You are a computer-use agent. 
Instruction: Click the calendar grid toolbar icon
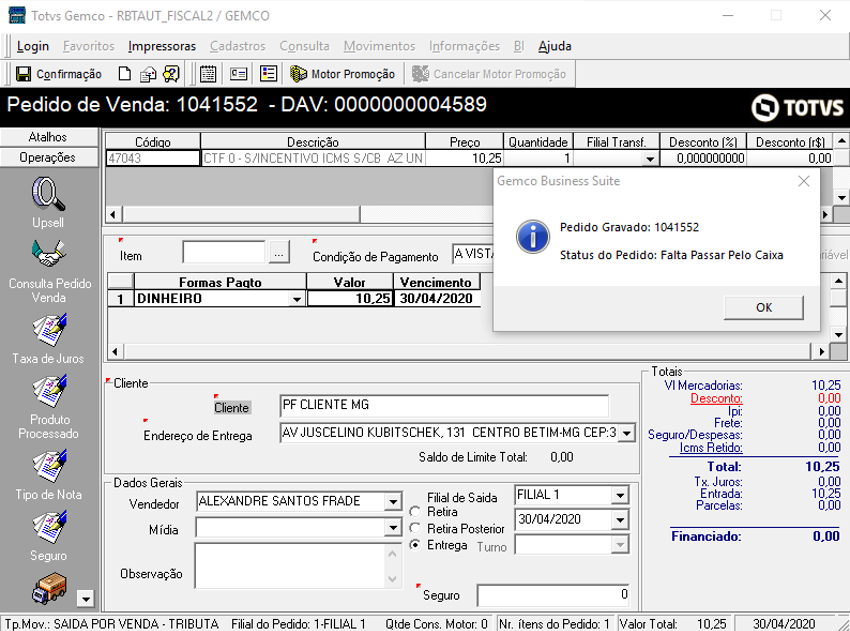tap(208, 74)
